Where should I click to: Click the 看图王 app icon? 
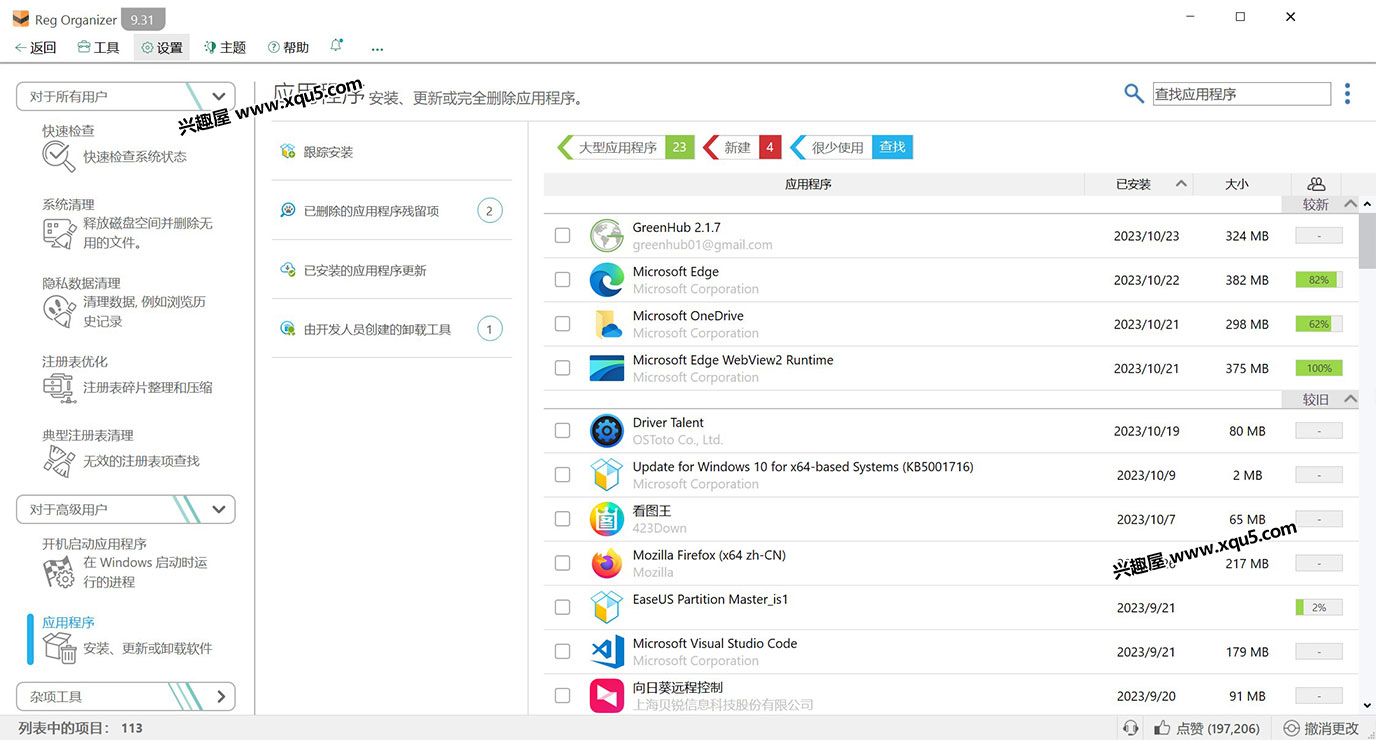coord(607,519)
